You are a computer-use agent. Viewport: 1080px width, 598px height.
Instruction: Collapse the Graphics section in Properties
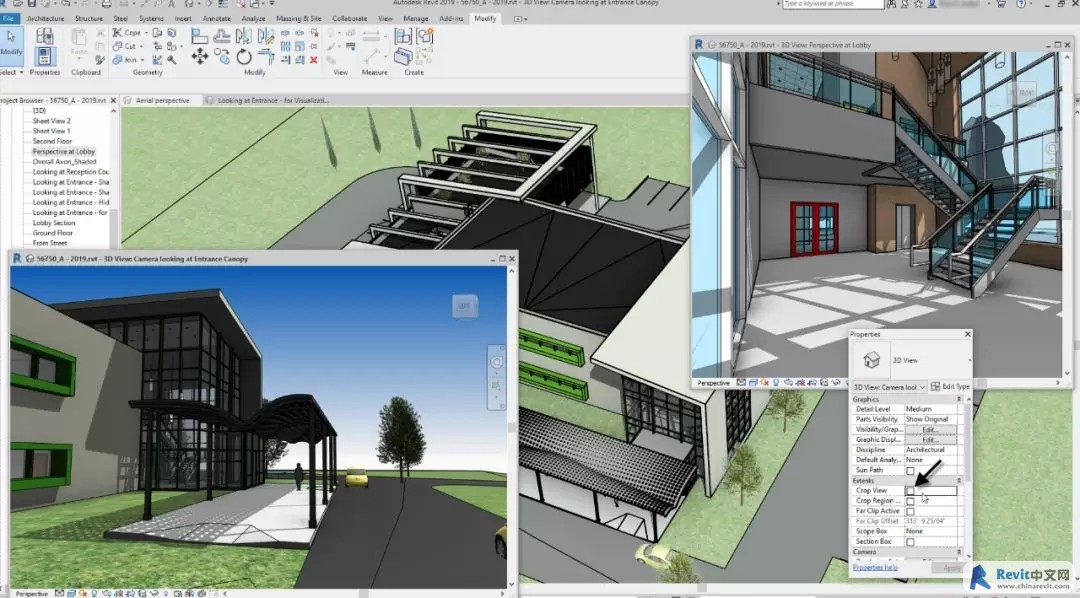(958, 400)
